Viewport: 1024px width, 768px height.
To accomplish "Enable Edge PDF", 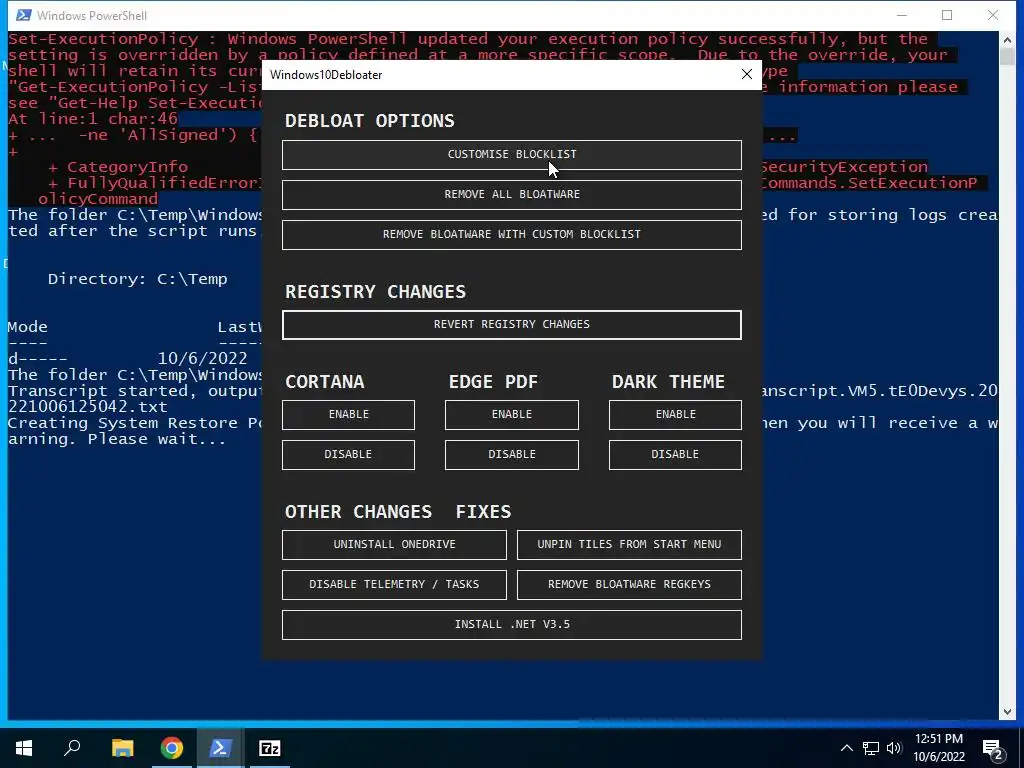I will 511,415.
